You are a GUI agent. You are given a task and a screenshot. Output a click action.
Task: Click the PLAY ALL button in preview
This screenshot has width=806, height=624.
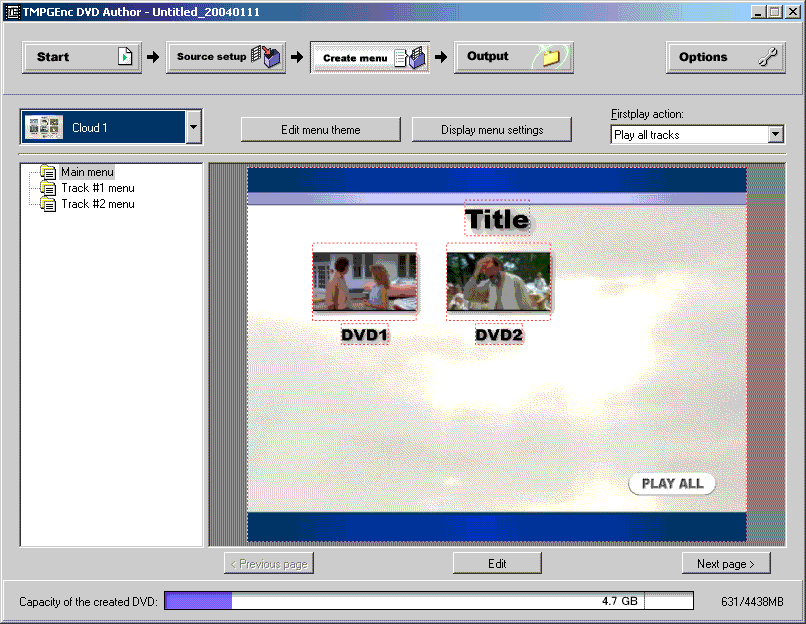coord(672,484)
